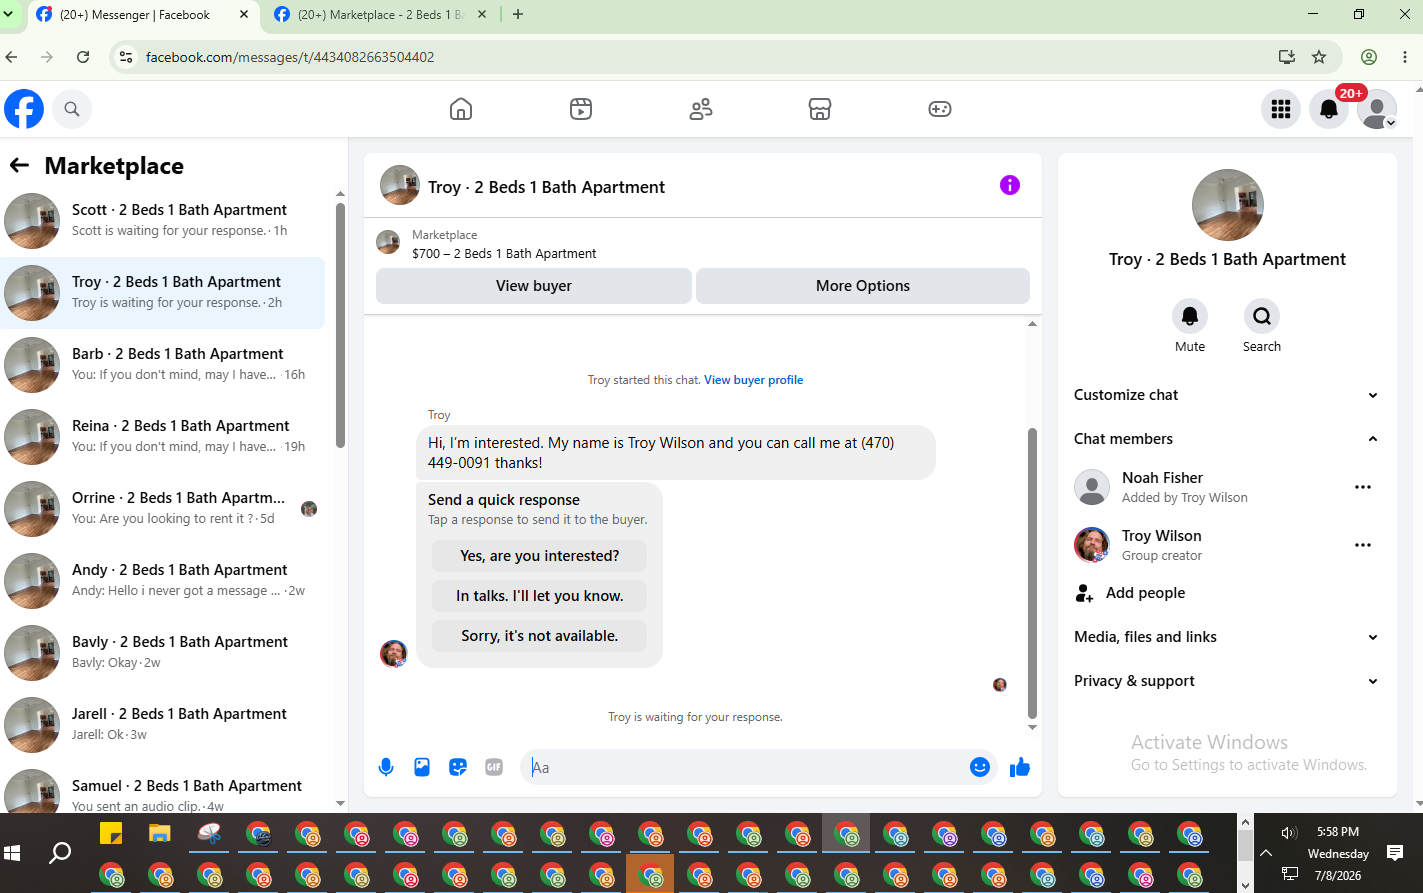Viewport: 1423px width, 893px height.
Task: Open the Jarell 2 Beds conversation
Action: (x=164, y=725)
